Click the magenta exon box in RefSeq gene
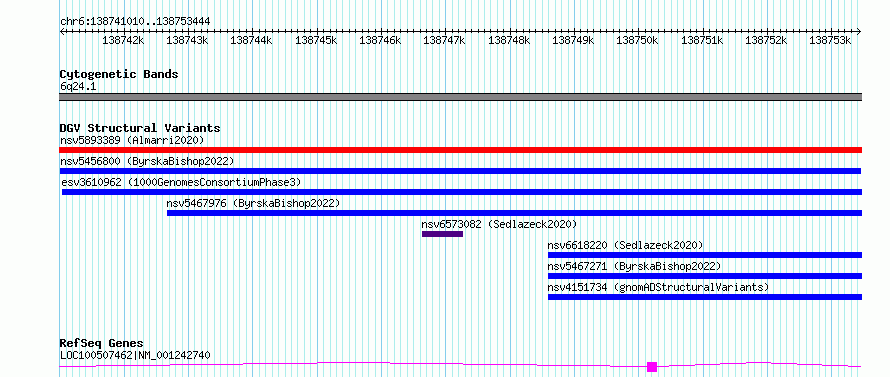Image resolution: width=890 pixels, height=377 pixels. [x=652, y=367]
